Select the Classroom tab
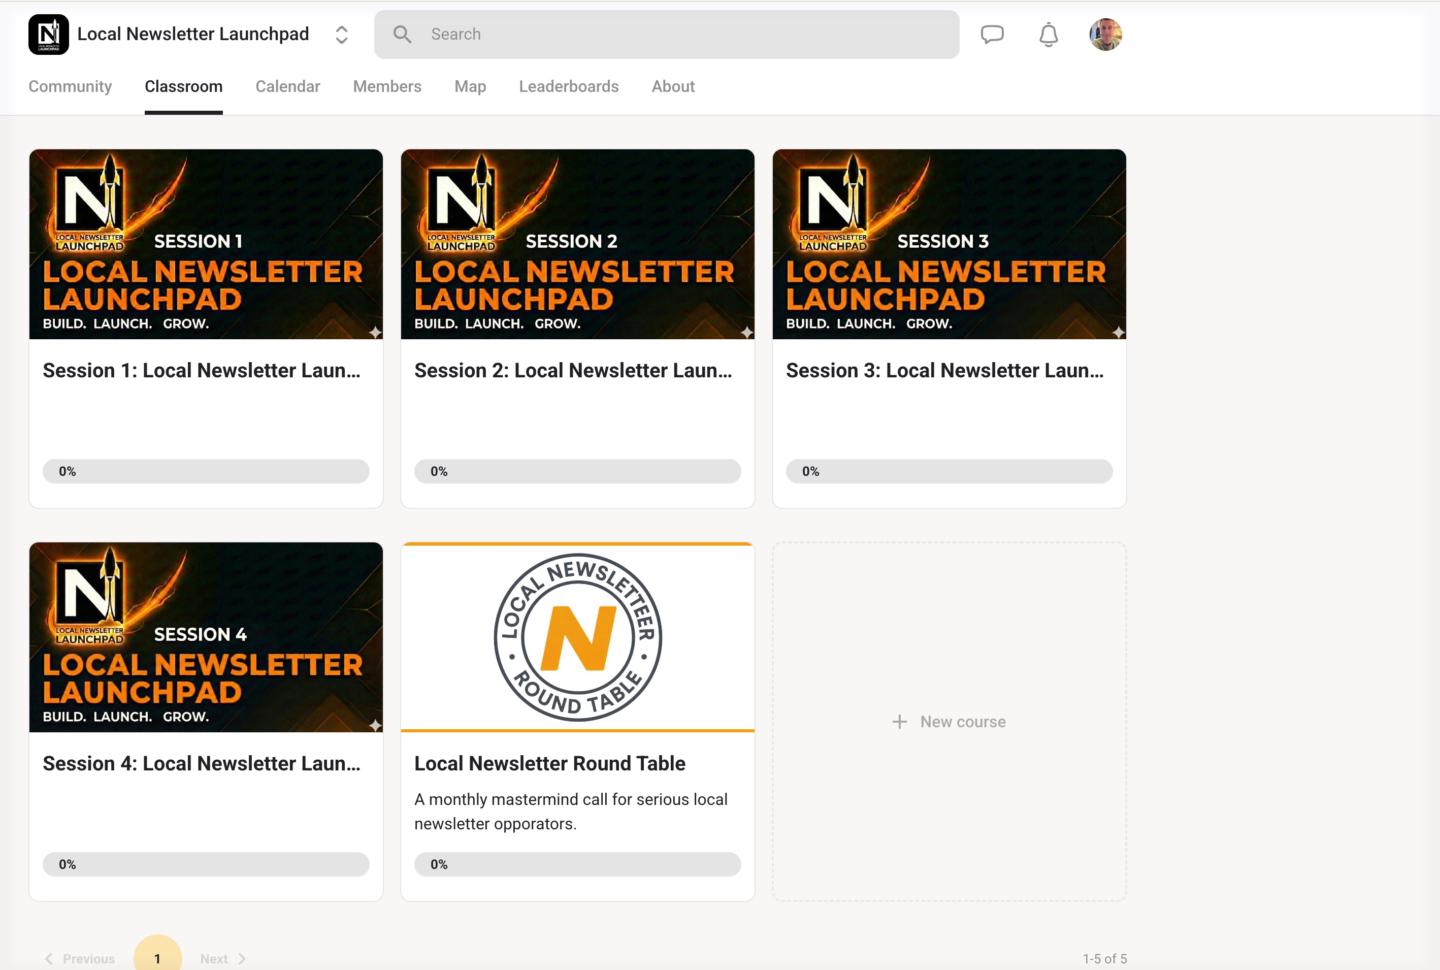1440x970 pixels. 183,86
